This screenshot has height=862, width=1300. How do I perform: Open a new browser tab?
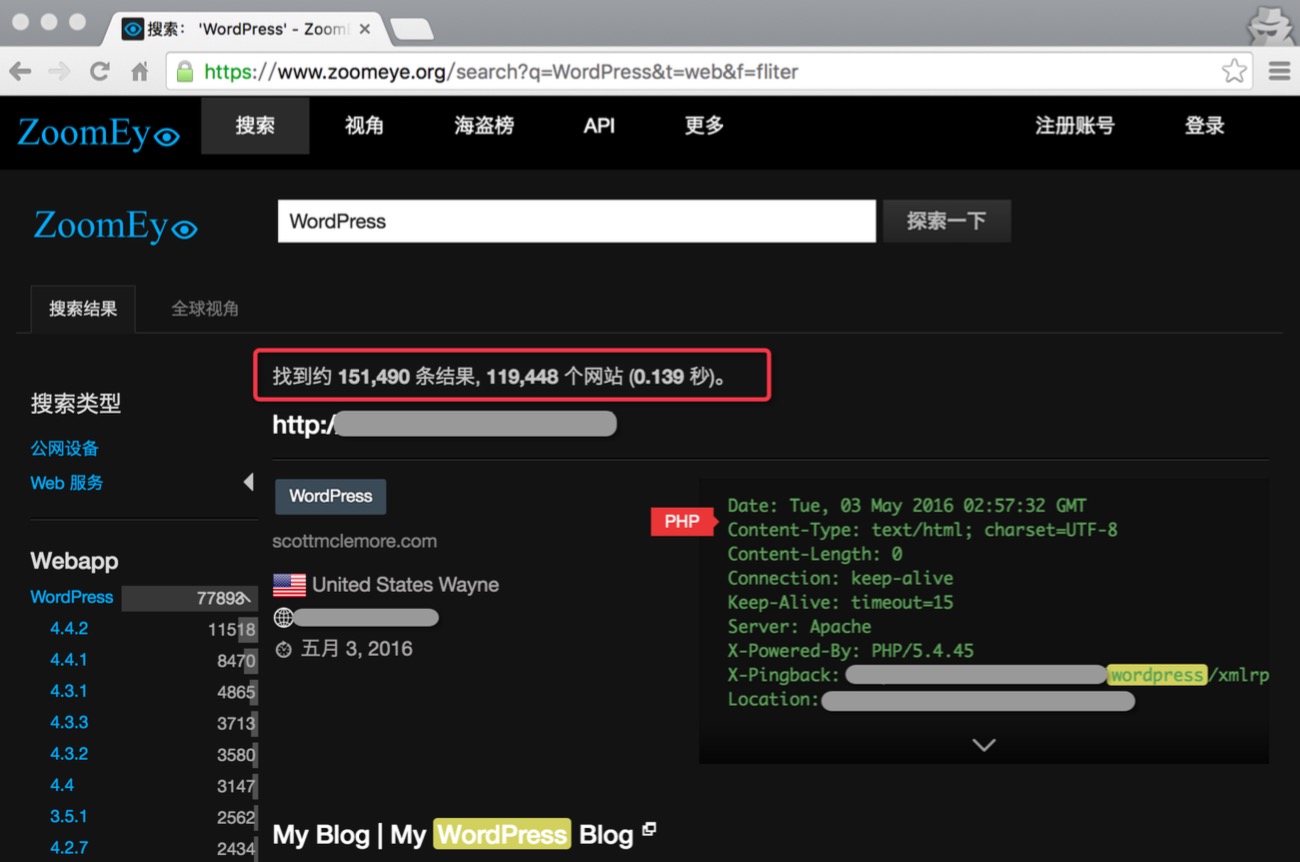411,29
